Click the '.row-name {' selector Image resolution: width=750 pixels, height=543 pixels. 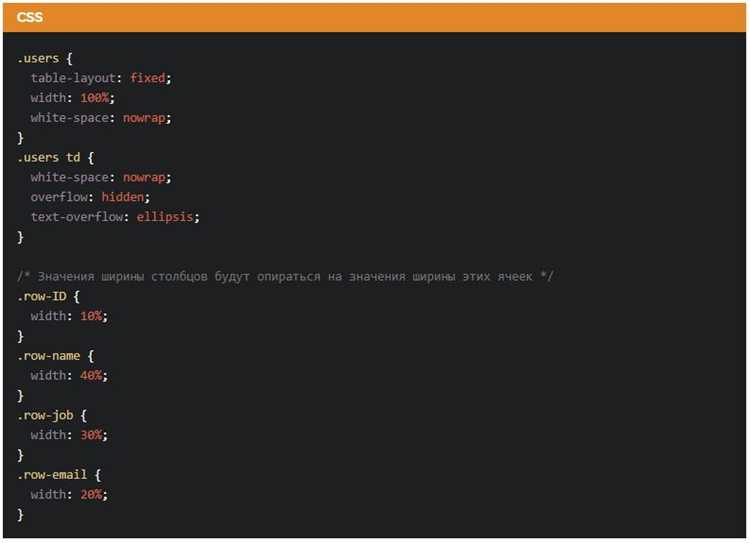click(55, 356)
